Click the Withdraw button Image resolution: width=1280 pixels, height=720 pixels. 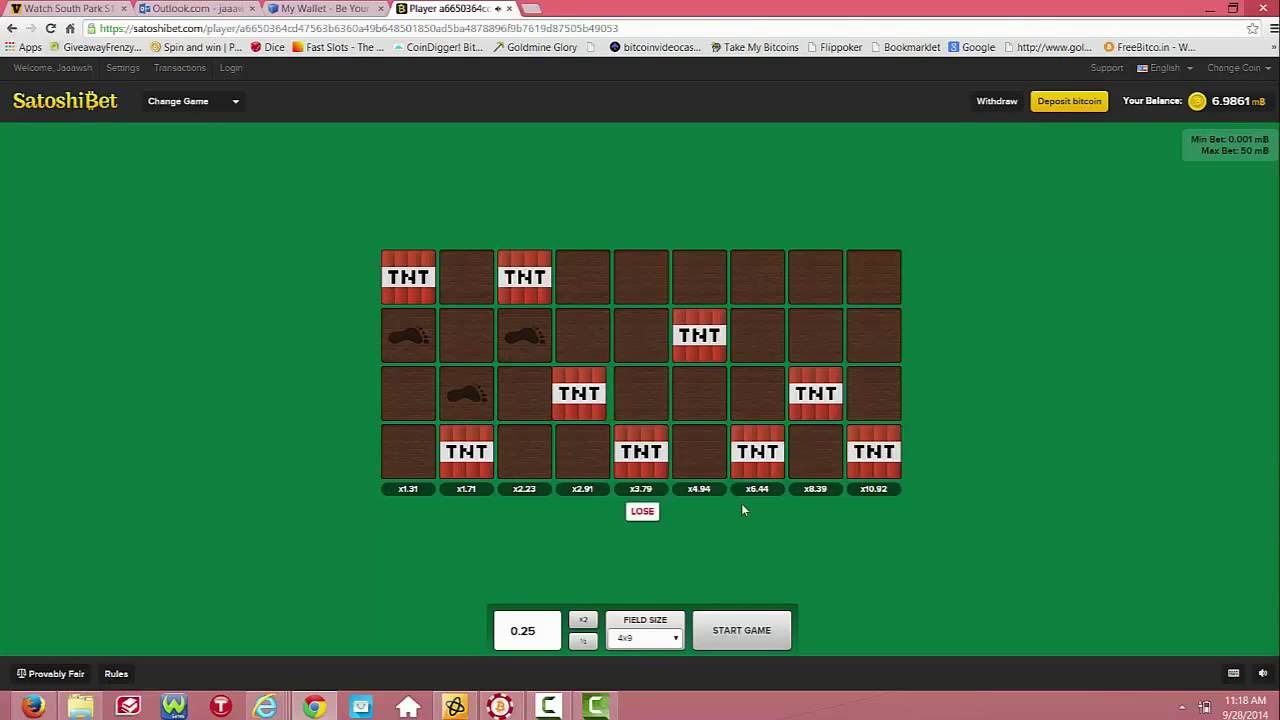coord(997,101)
